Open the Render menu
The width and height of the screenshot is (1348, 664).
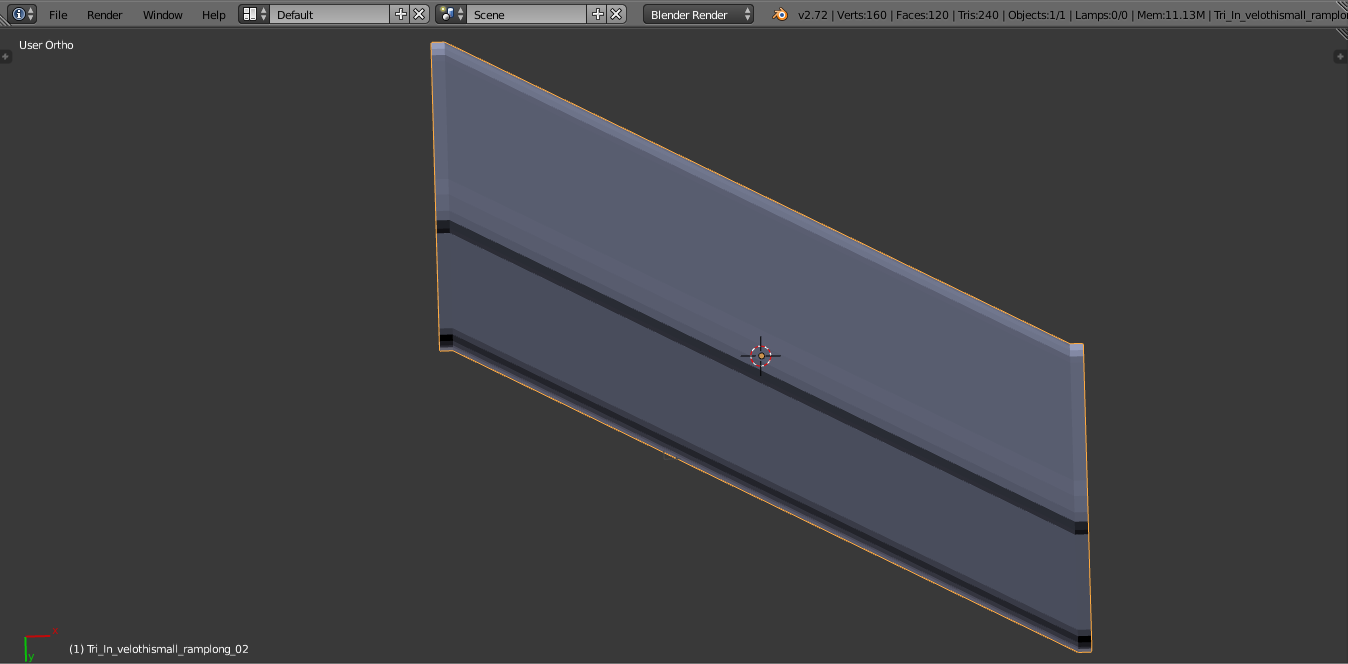105,15
